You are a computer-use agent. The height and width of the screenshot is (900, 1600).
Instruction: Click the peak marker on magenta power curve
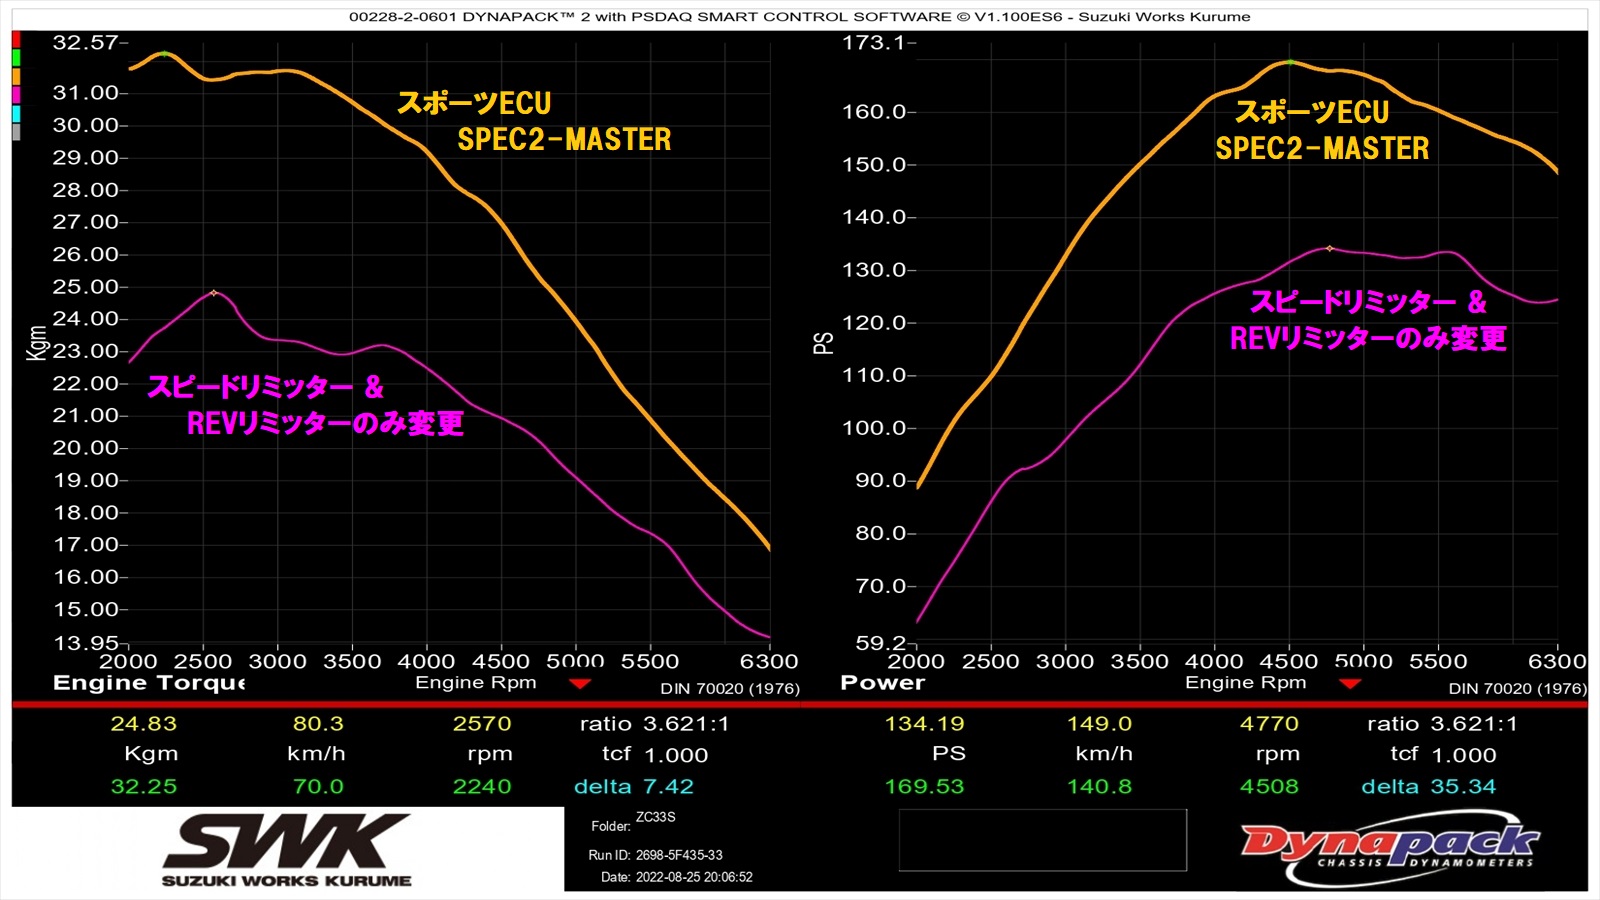pos(1329,248)
